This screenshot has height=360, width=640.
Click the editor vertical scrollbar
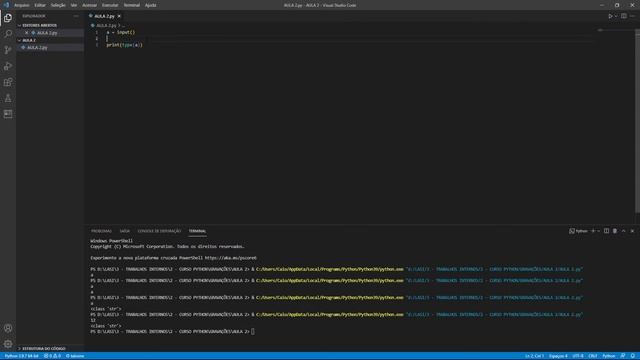(638, 120)
